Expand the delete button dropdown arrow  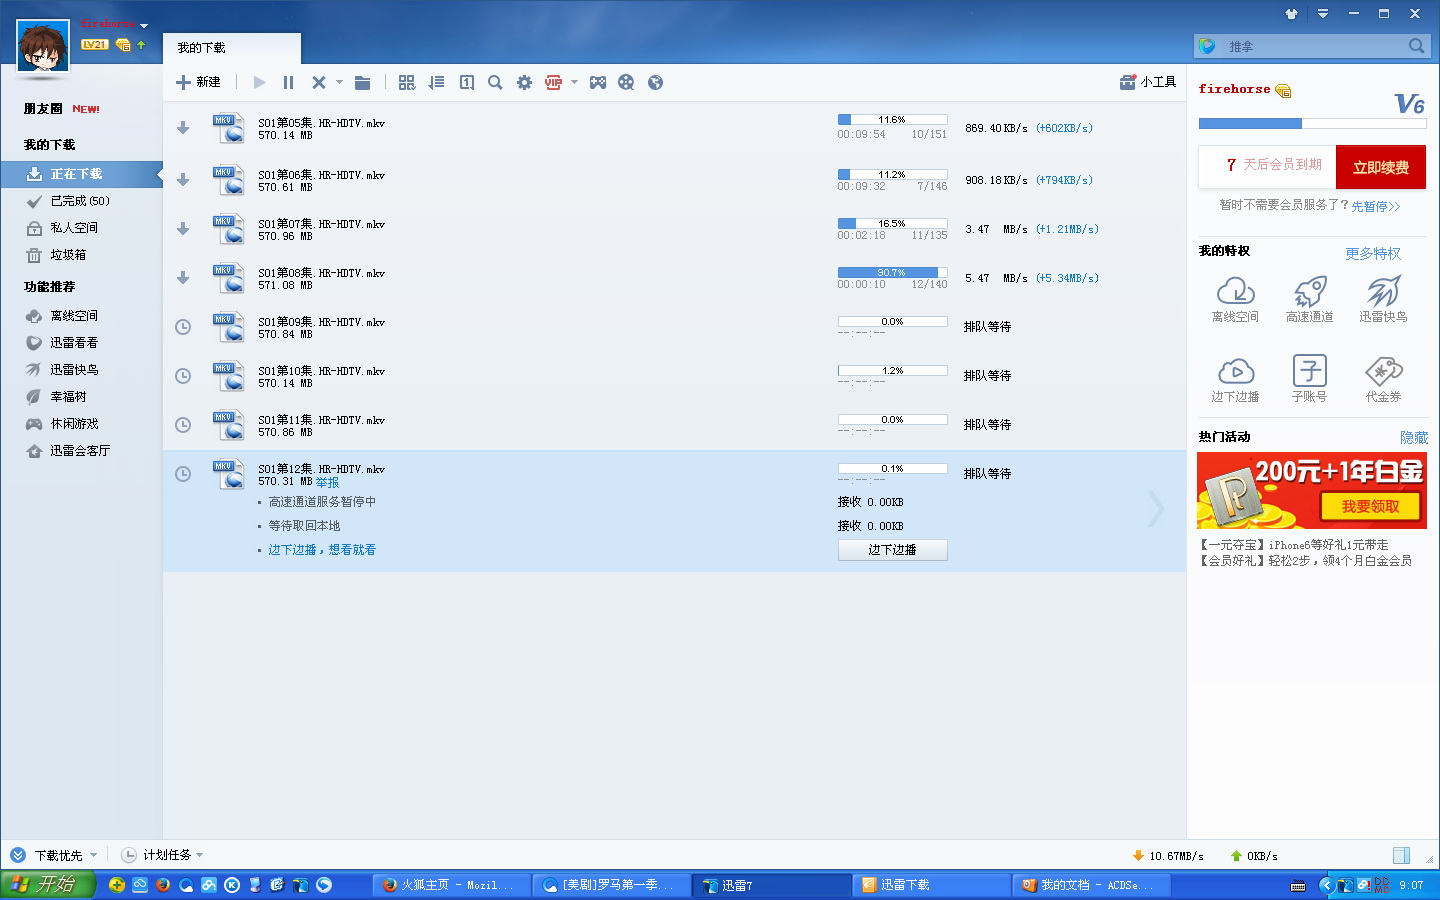[339, 83]
